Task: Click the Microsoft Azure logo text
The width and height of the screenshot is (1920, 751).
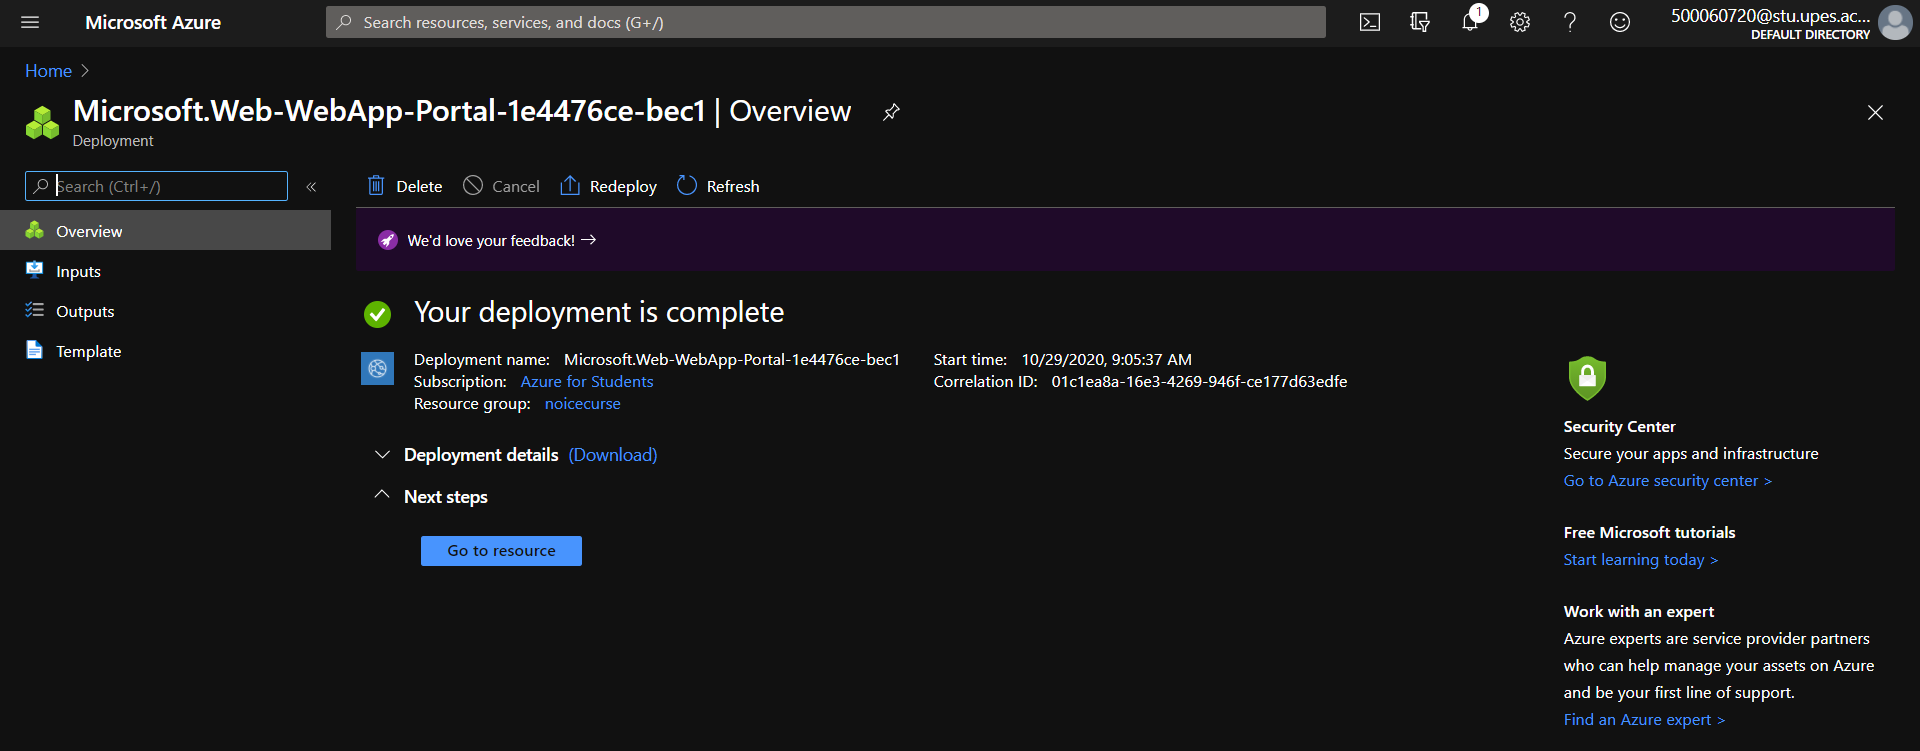Action: (x=153, y=22)
